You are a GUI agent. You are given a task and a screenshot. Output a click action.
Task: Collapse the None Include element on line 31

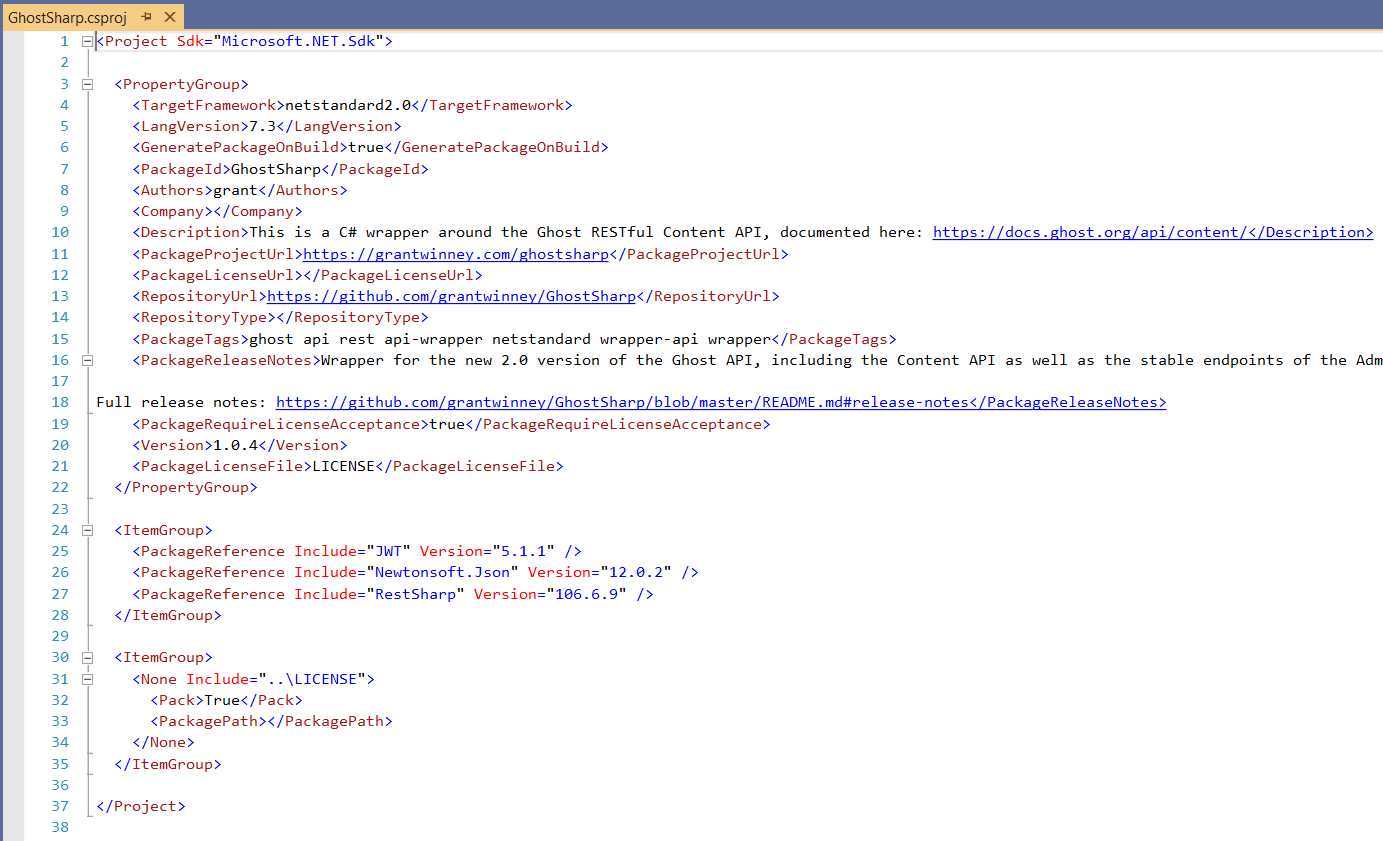click(x=87, y=679)
